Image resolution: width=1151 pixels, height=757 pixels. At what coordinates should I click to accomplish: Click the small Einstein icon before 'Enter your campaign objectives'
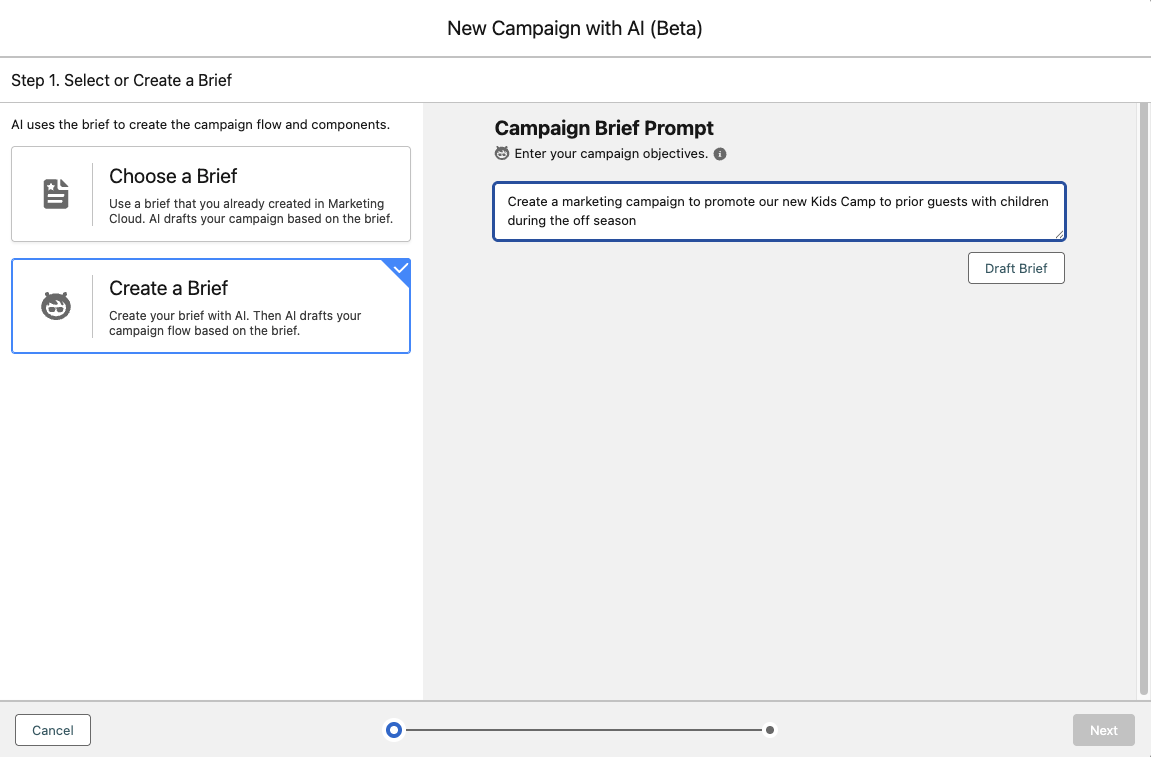tap(502, 154)
